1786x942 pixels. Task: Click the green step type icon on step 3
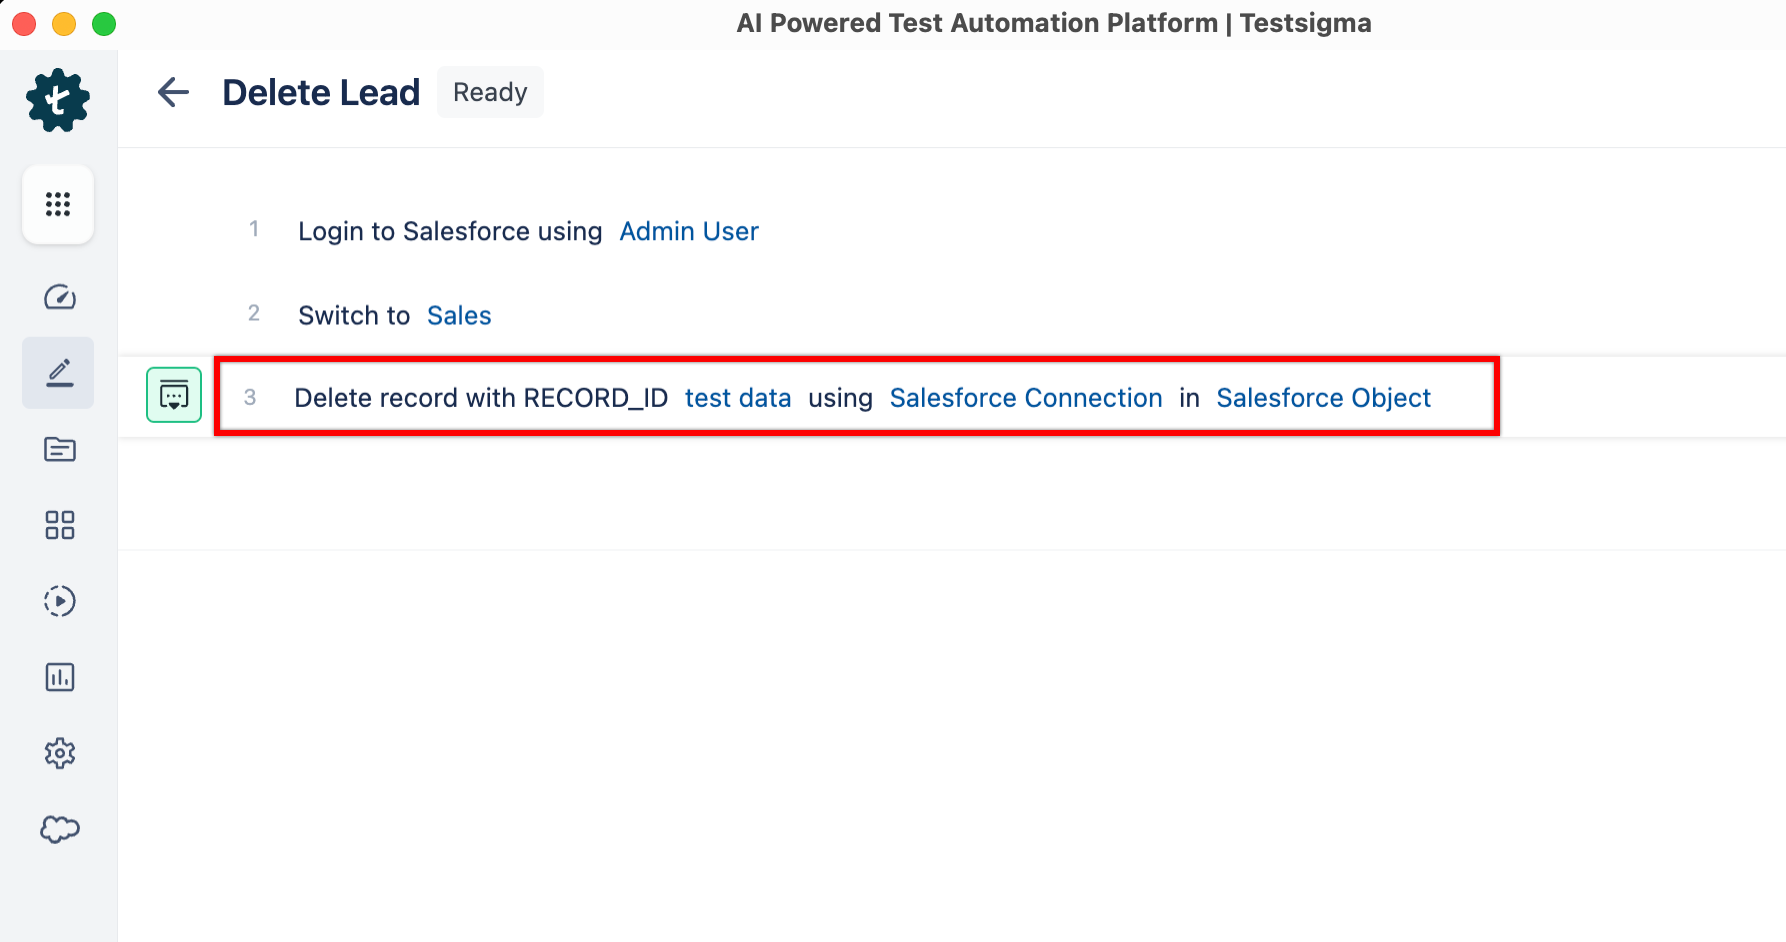174,395
